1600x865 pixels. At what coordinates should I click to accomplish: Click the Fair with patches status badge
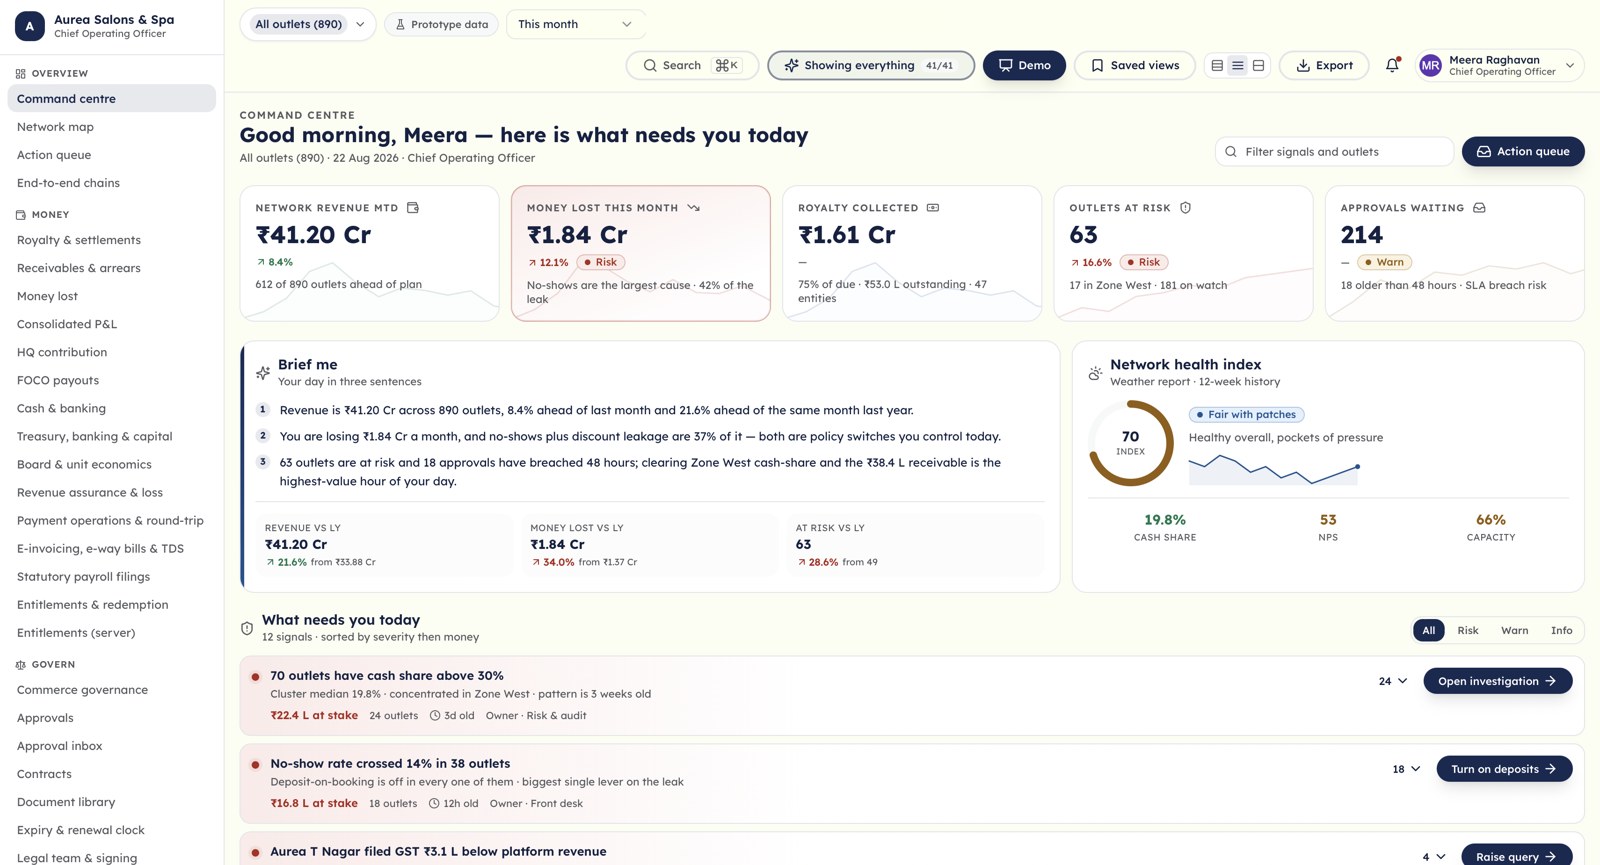pyautogui.click(x=1246, y=414)
